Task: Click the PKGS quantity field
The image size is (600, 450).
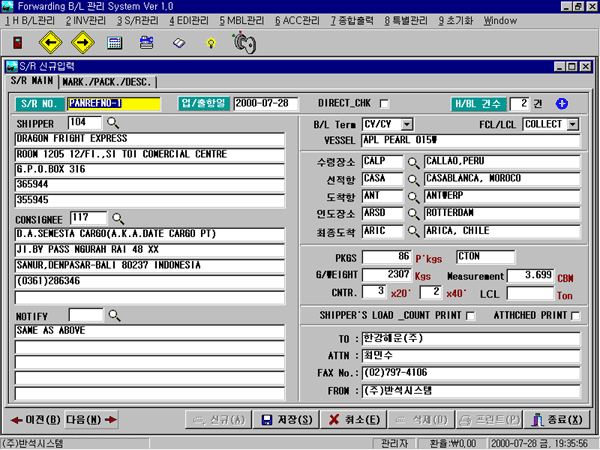Action: [386, 257]
